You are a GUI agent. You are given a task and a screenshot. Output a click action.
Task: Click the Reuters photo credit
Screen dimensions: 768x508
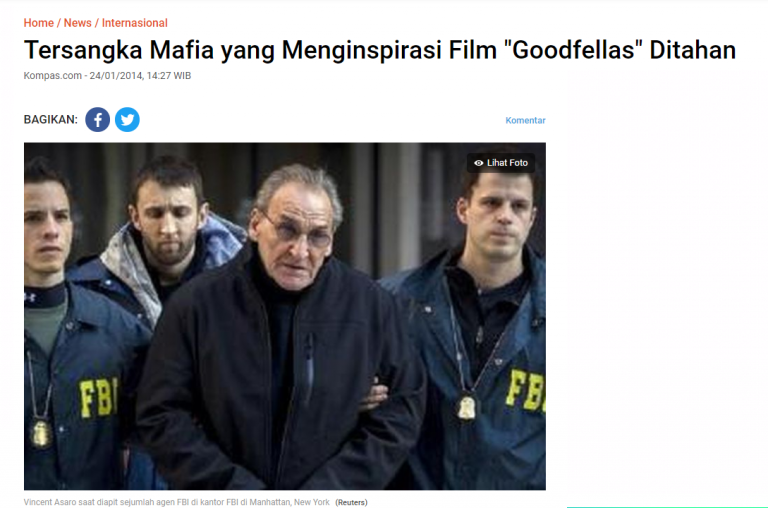coord(351,502)
